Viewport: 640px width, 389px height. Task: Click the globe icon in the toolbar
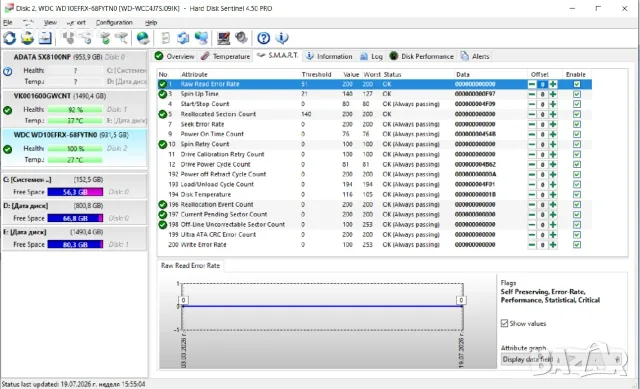pos(143,38)
